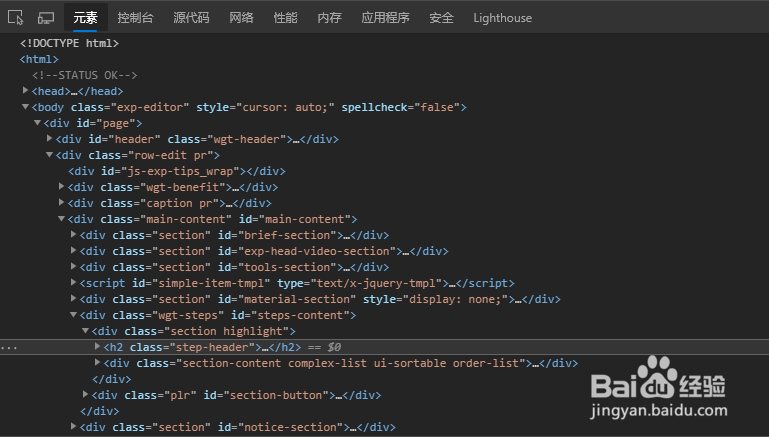Open the Lighthouse tab

(503, 18)
